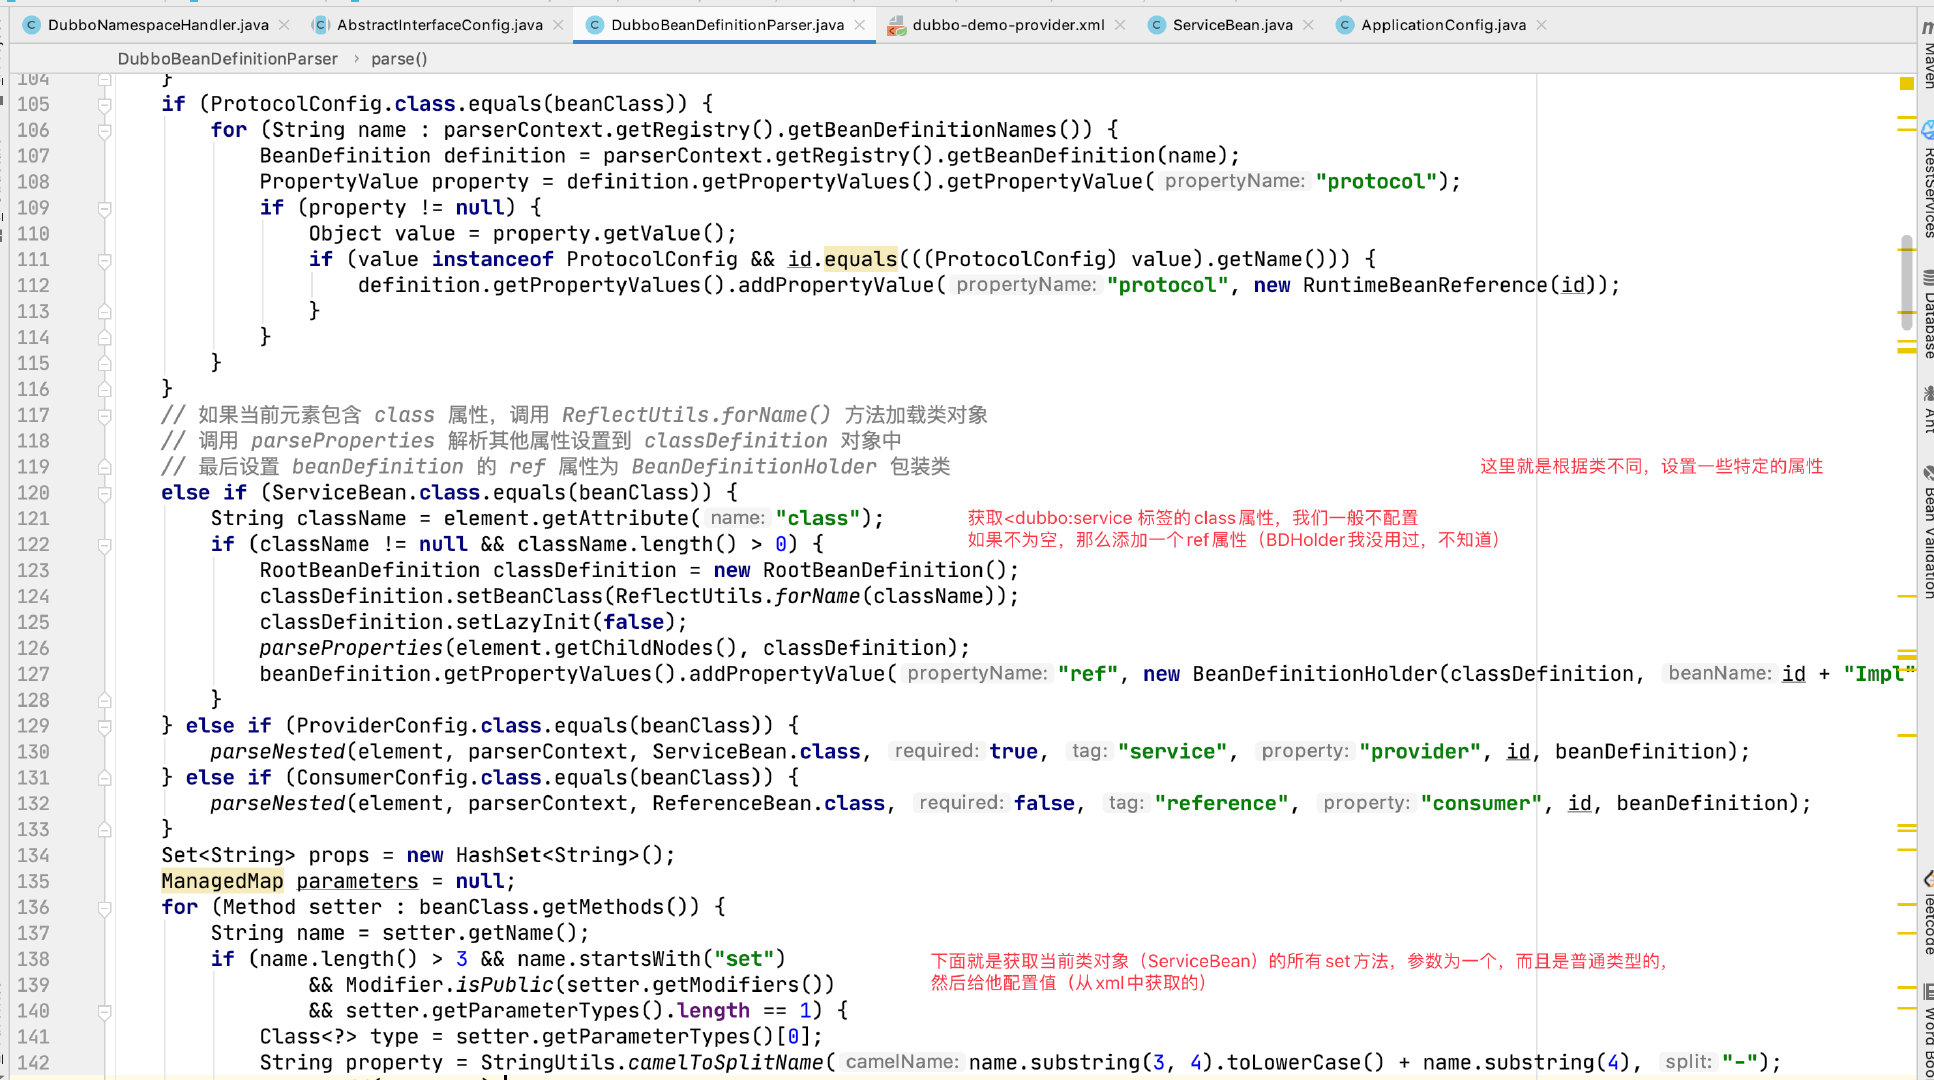Viewport: 1934px width, 1080px height.
Task: Close the DubboBeanDefinitionParser.java tab
Action: [x=860, y=25]
